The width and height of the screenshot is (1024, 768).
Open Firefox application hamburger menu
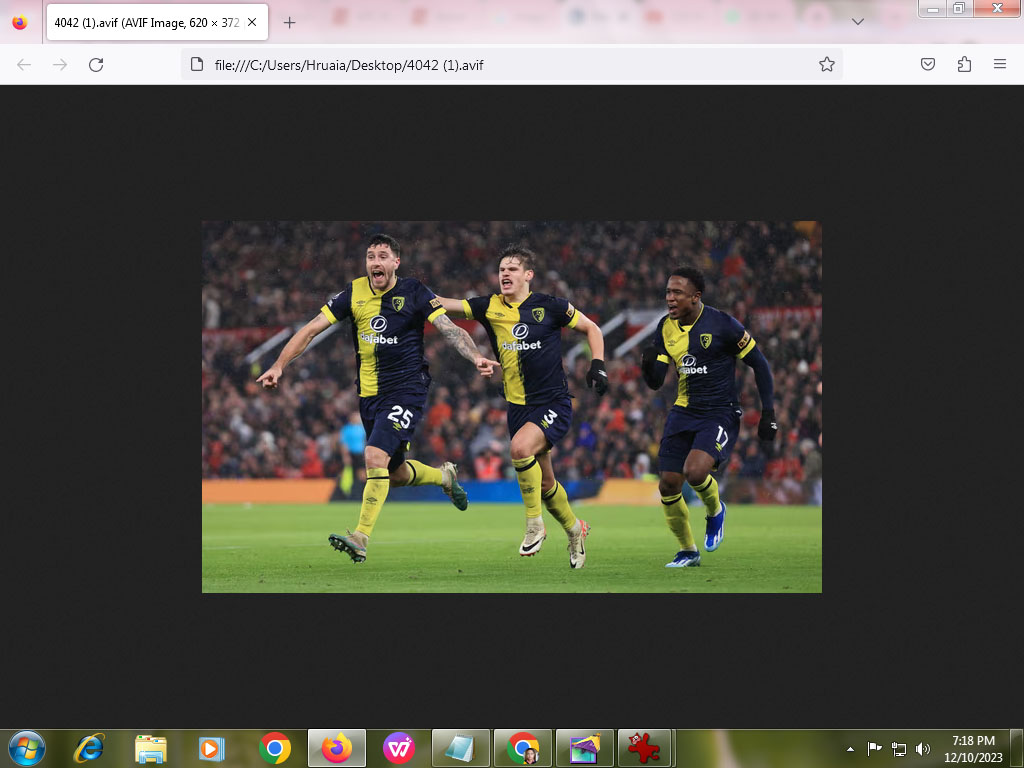(999, 64)
